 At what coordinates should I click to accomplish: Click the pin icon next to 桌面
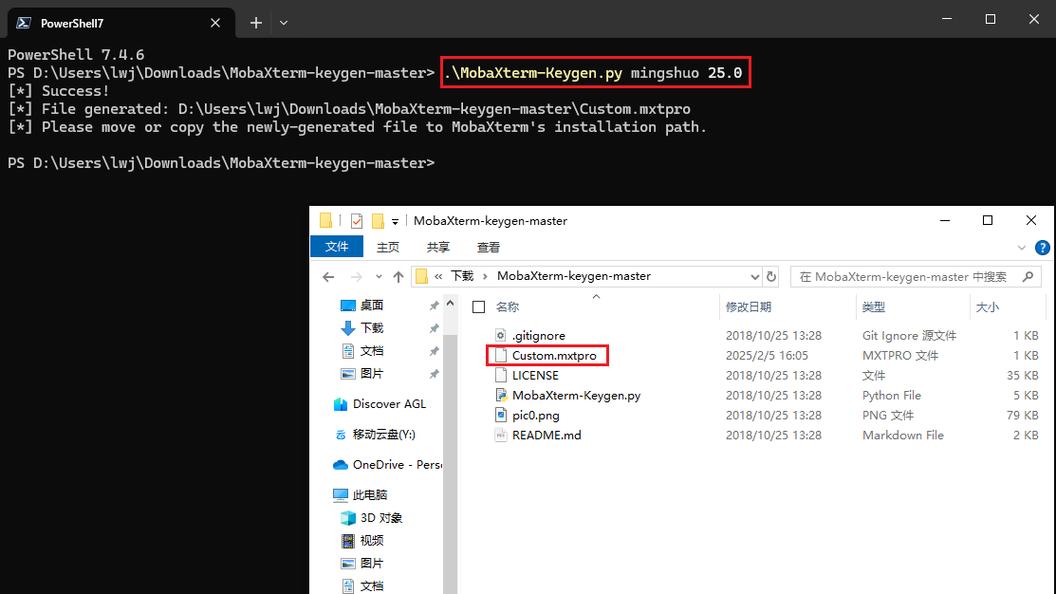(x=434, y=306)
